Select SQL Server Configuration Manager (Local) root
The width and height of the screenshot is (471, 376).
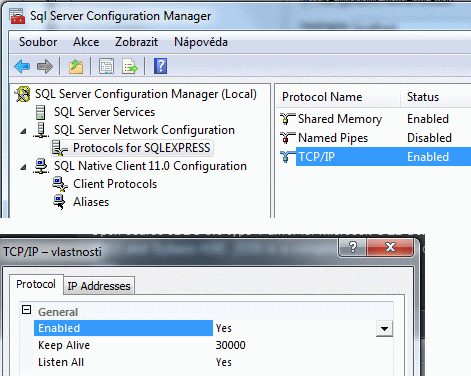coord(146,94)
